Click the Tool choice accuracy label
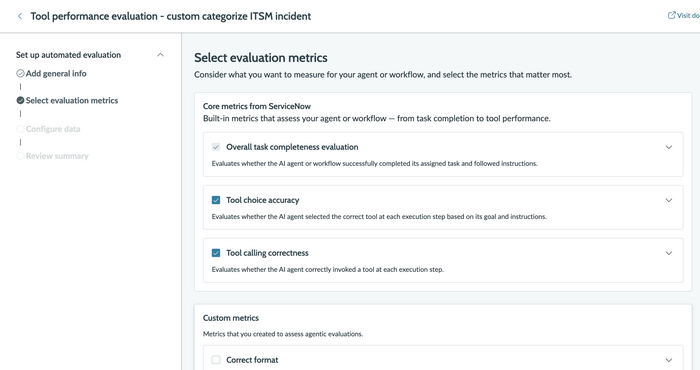The image size is (700, 370). click(262, 200)
